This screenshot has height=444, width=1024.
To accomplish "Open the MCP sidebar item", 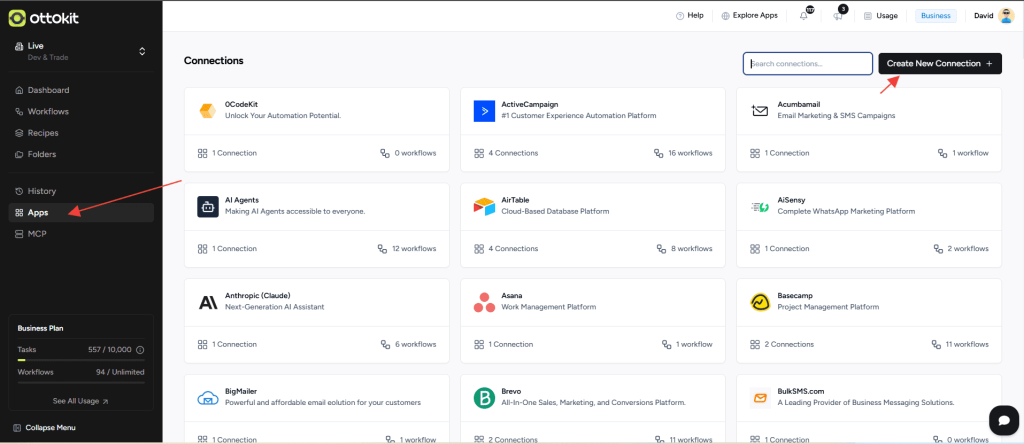I will point(36,234).
